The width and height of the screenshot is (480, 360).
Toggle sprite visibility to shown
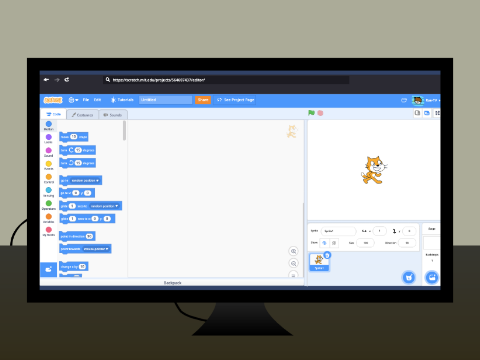pos(324,243)
